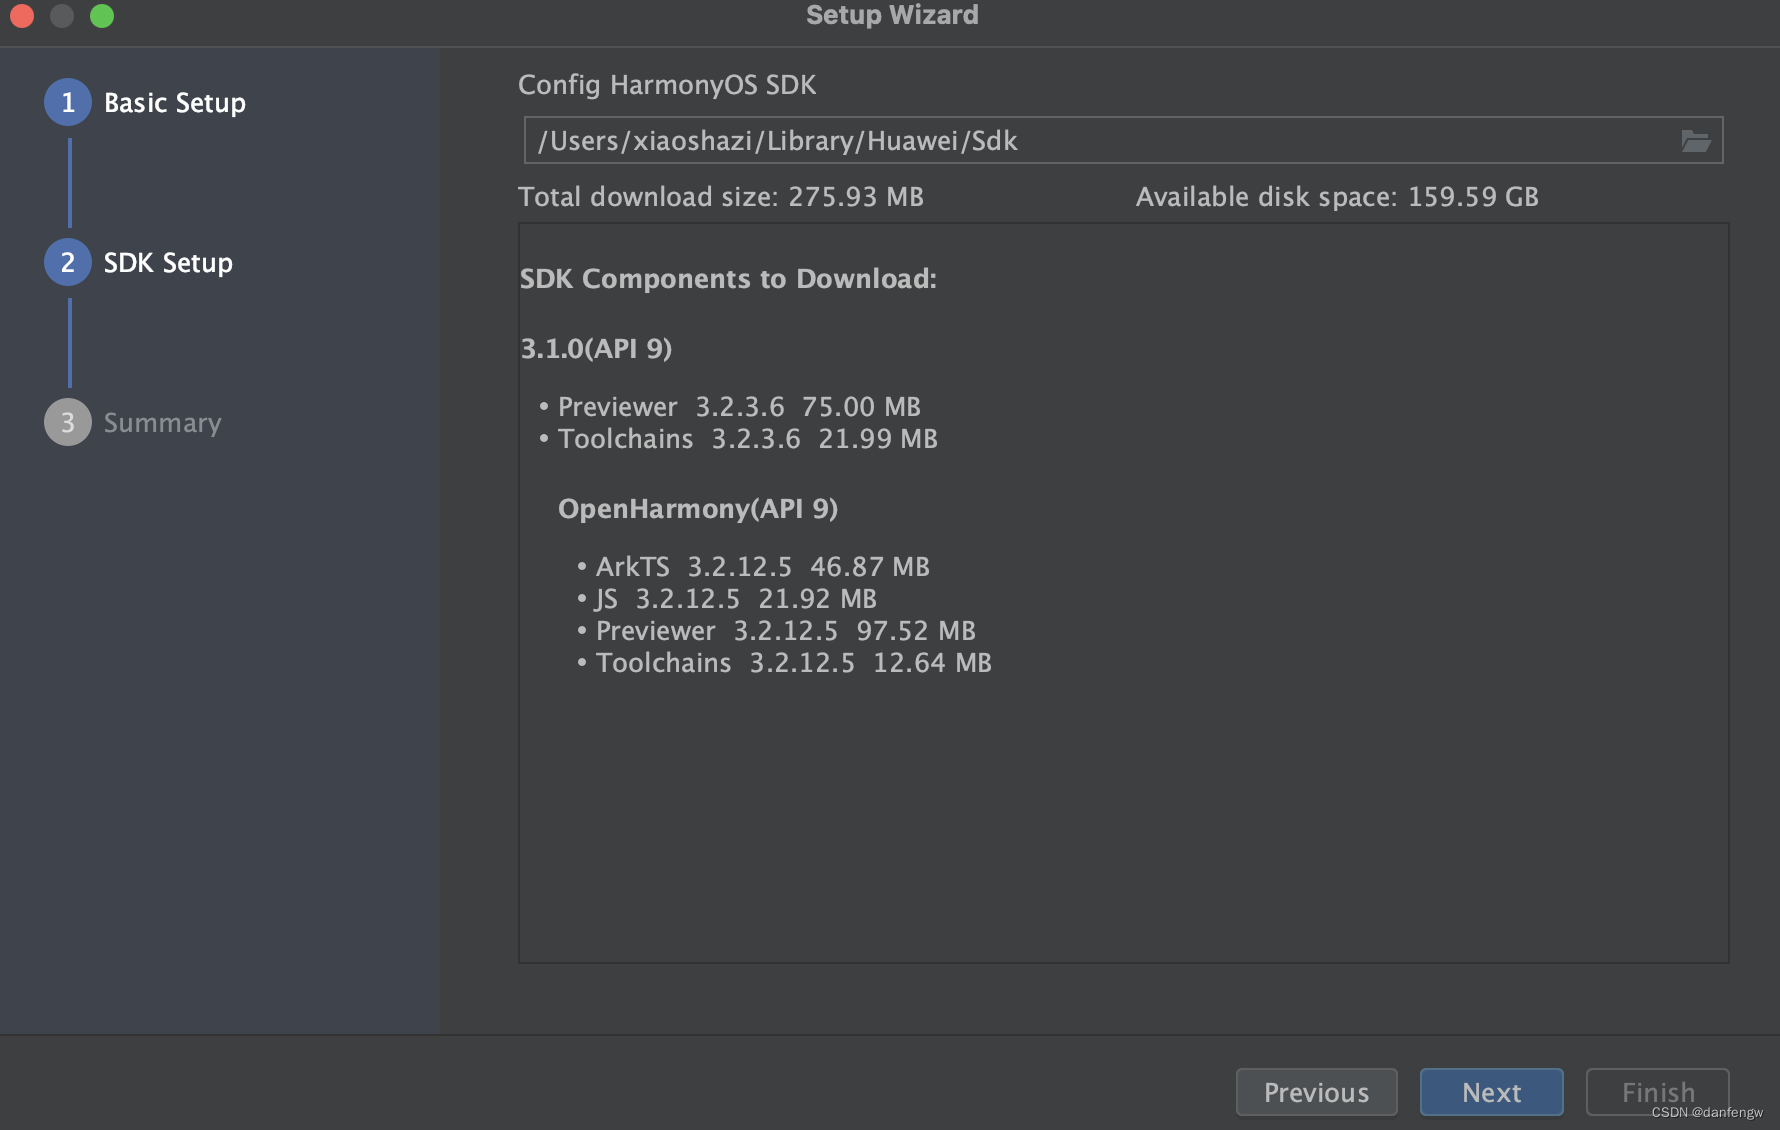The image size is (1780, 1130).
Task: Edit the HarmonyOS SDK path field
Action: (1123, 141)
